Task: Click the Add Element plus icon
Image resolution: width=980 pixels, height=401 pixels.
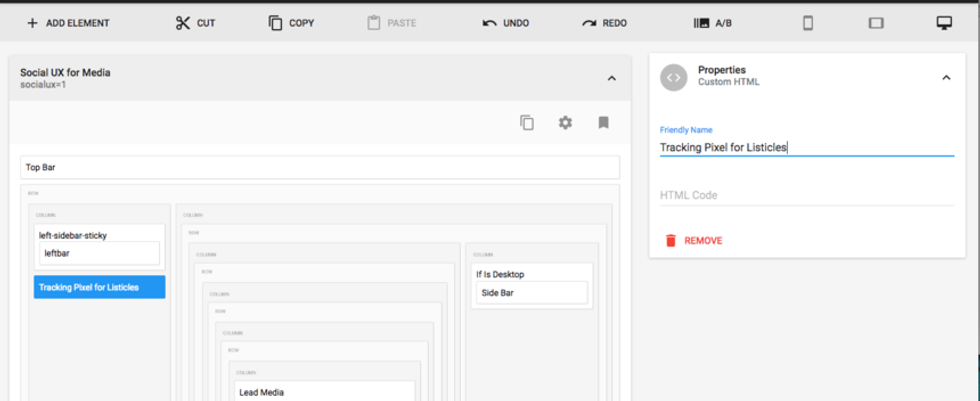Action: [32, 23]
